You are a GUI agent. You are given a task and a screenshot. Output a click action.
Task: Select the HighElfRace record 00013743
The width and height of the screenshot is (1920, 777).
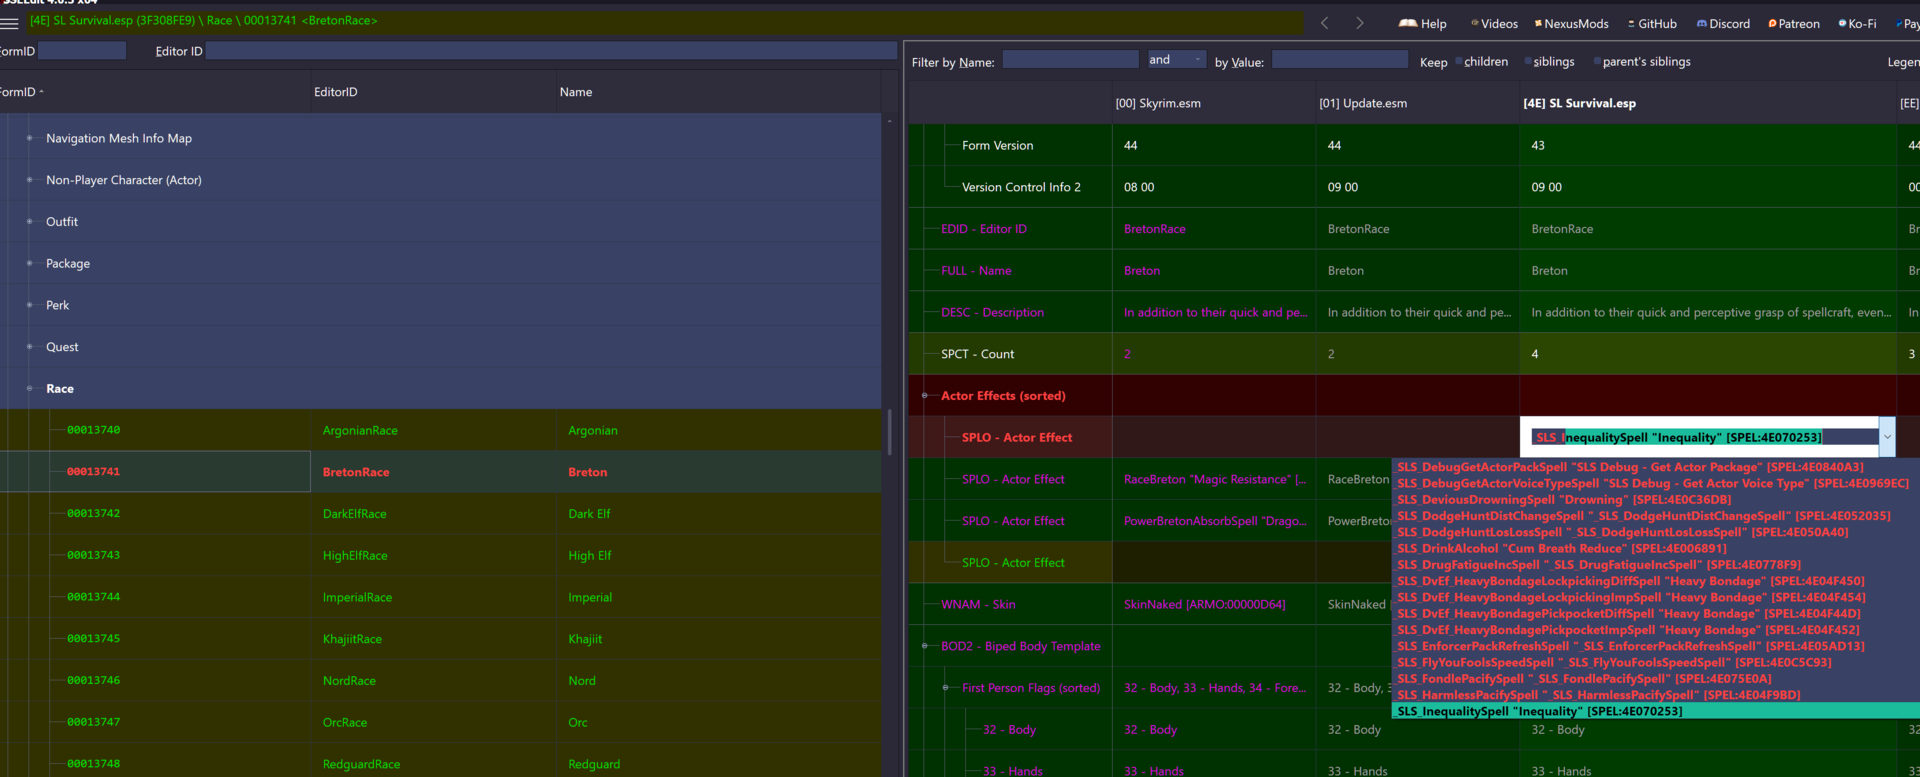(x=441, y=555)
